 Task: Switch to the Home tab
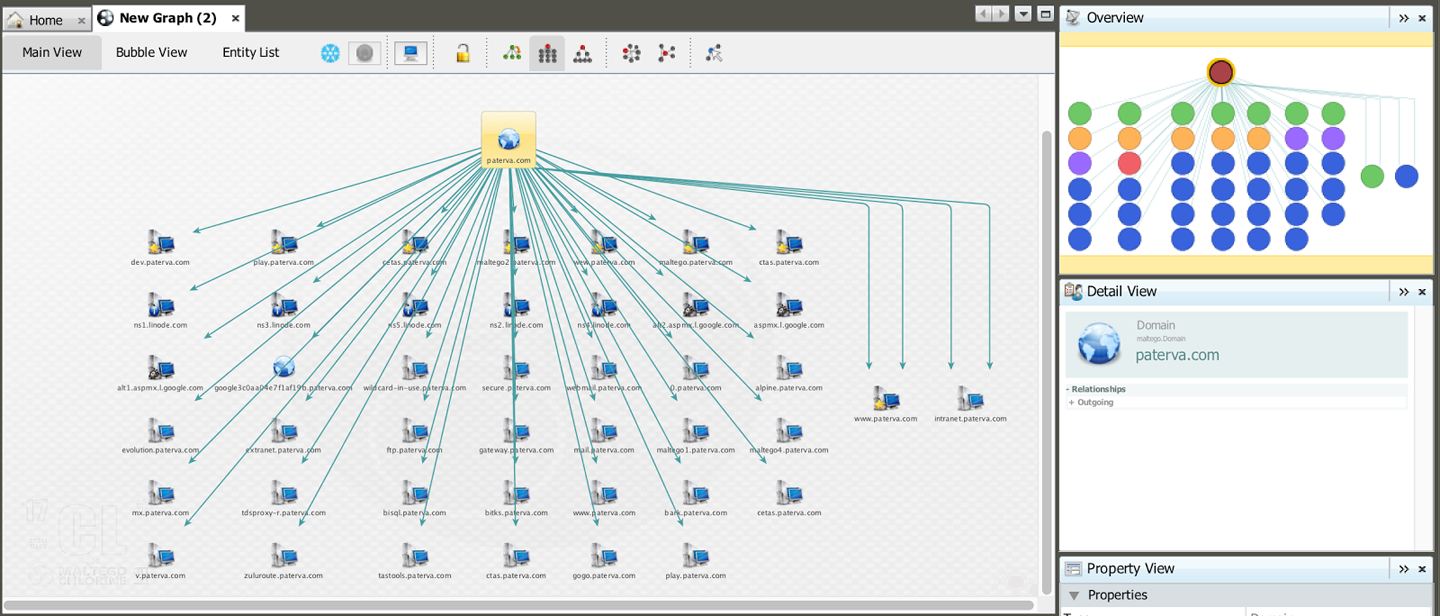[46, 20]
